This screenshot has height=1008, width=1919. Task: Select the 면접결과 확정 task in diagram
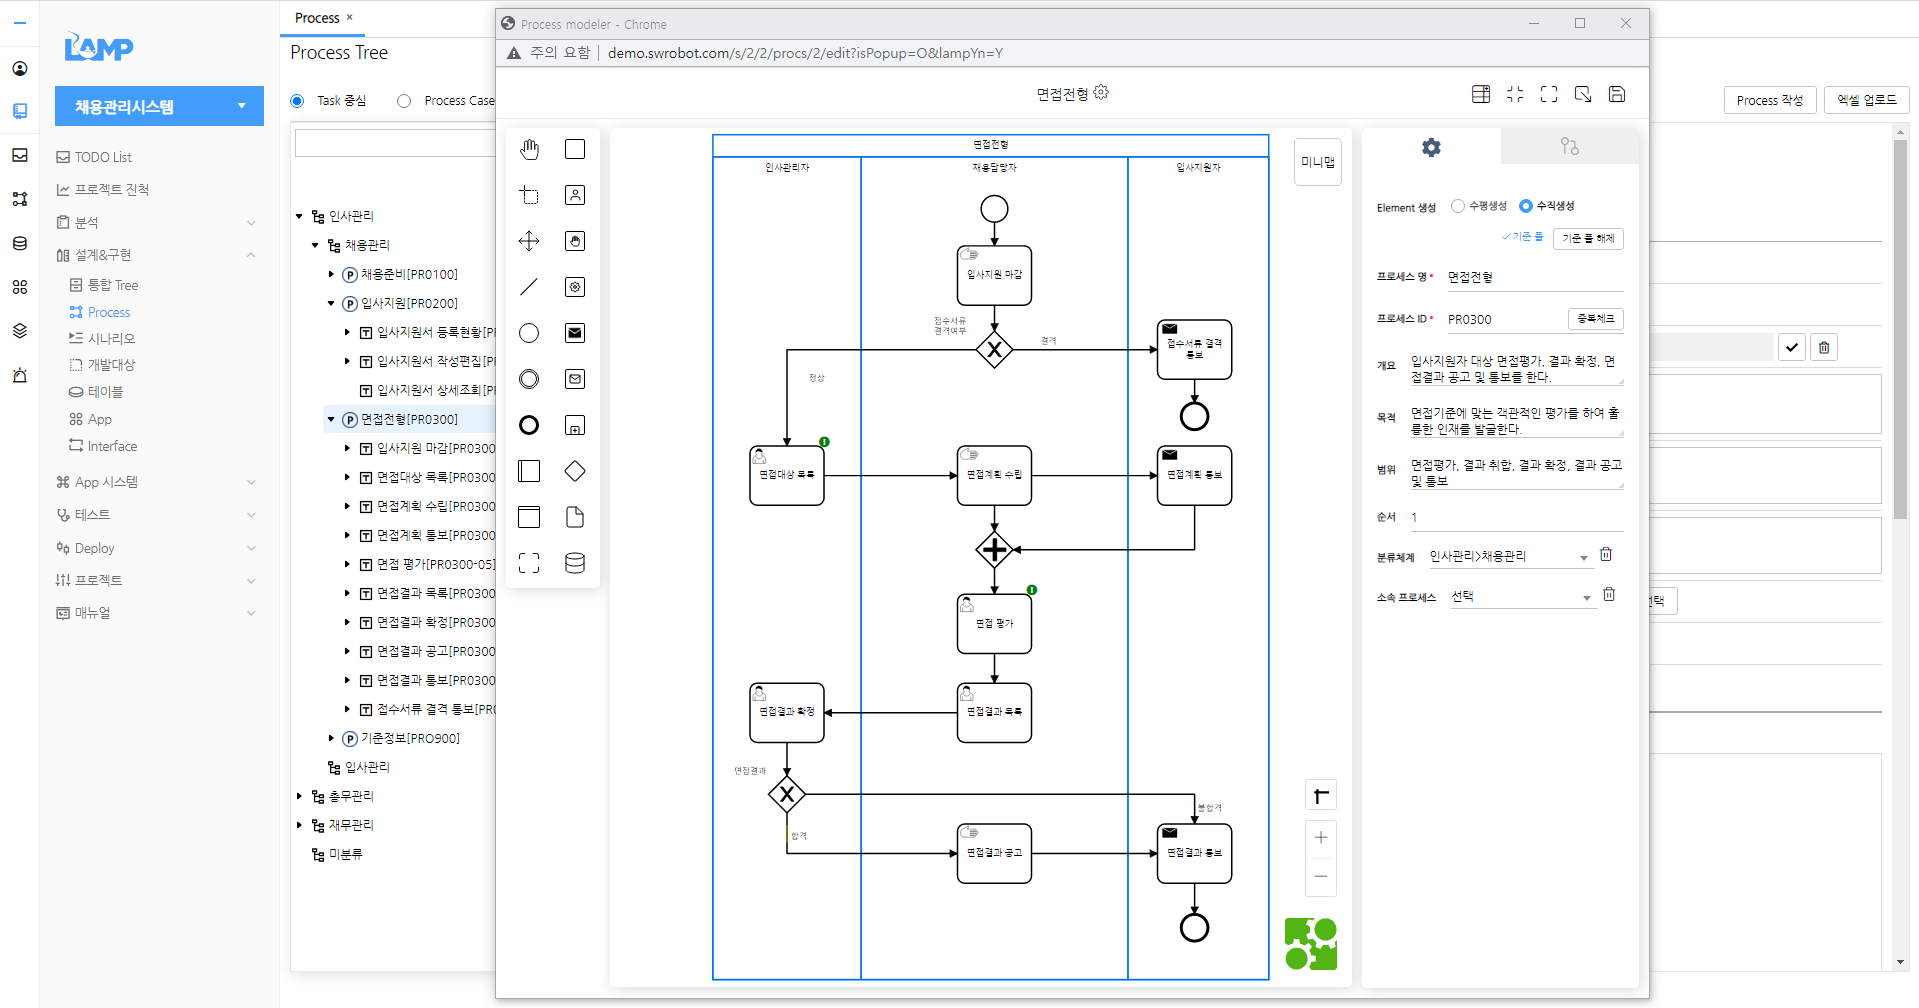(x=787, y=712)
